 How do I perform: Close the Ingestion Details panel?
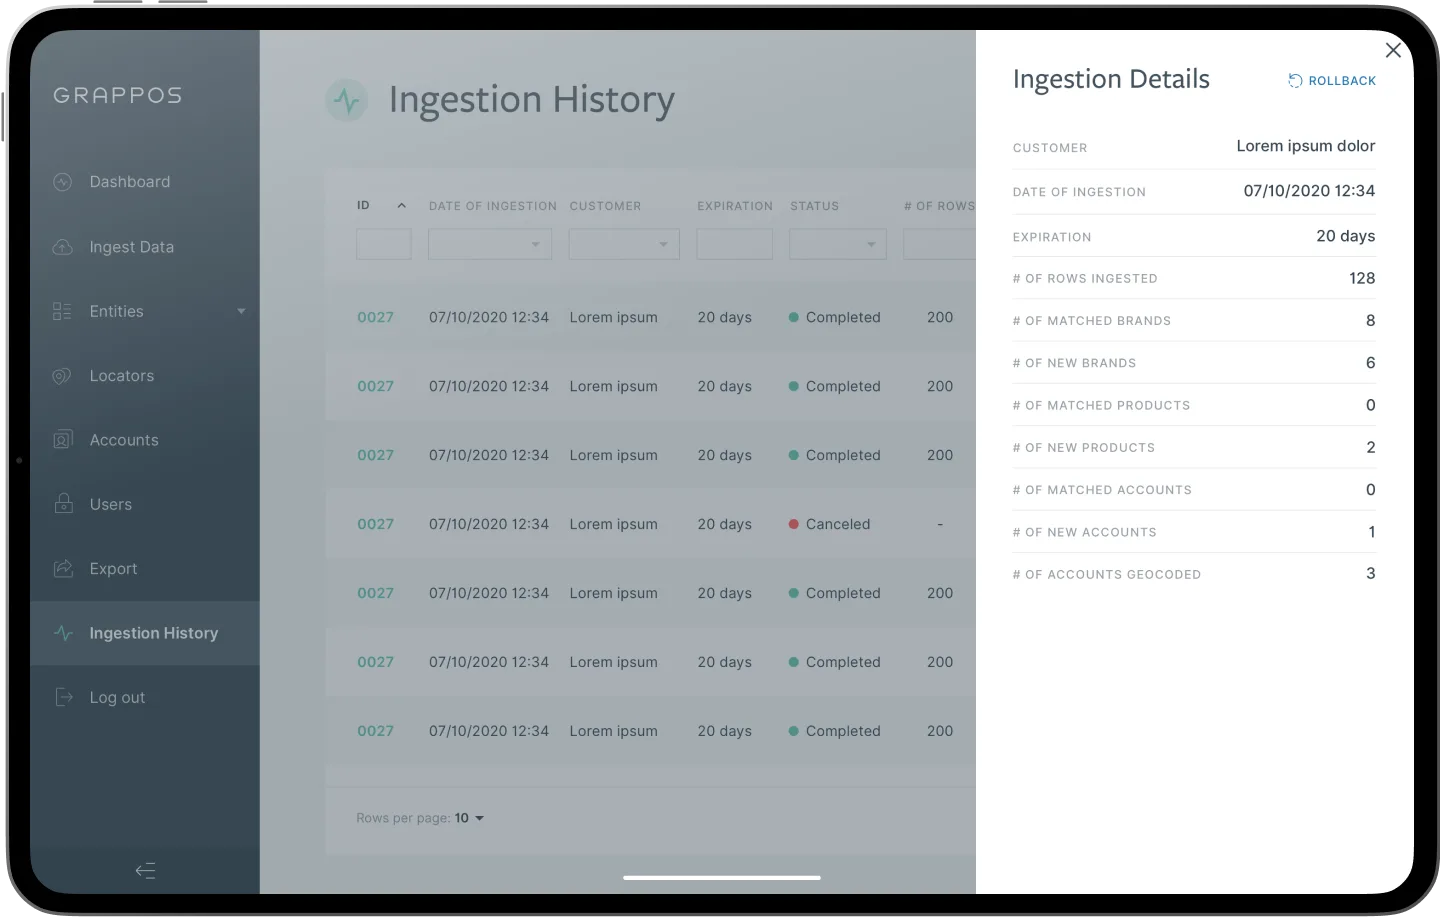(x=1393, y=50)
